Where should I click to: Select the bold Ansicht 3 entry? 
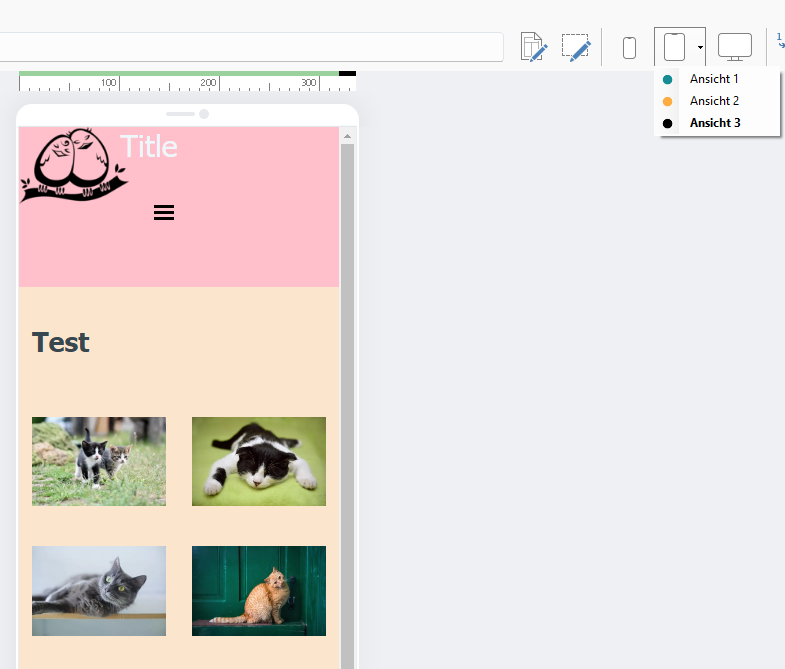[714, 123]
